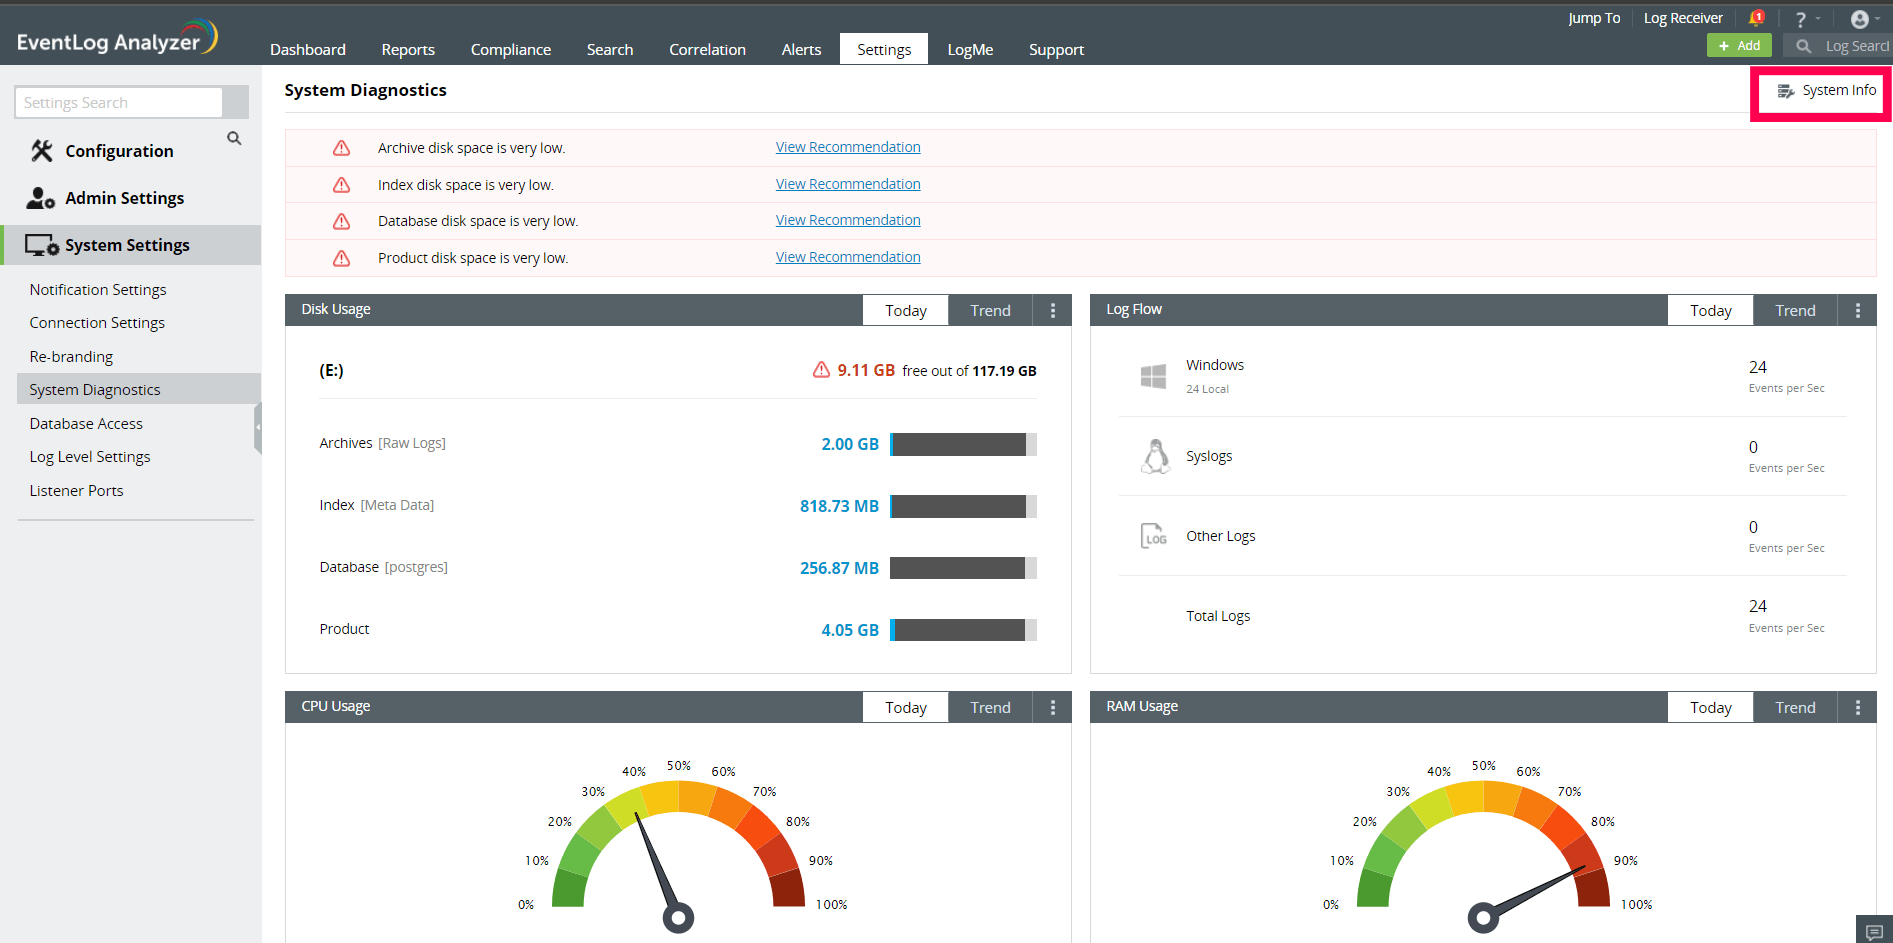
Task: Open the Correlation tab
Action: tap(708, 50)
